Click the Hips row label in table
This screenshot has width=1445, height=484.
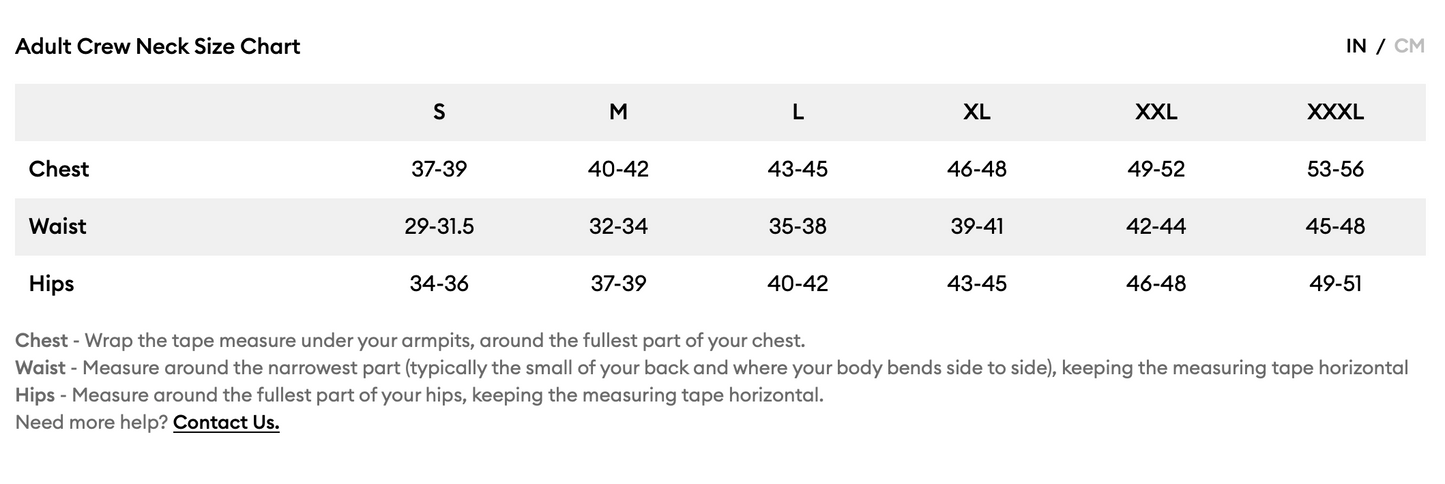click(x=52, y=284)
